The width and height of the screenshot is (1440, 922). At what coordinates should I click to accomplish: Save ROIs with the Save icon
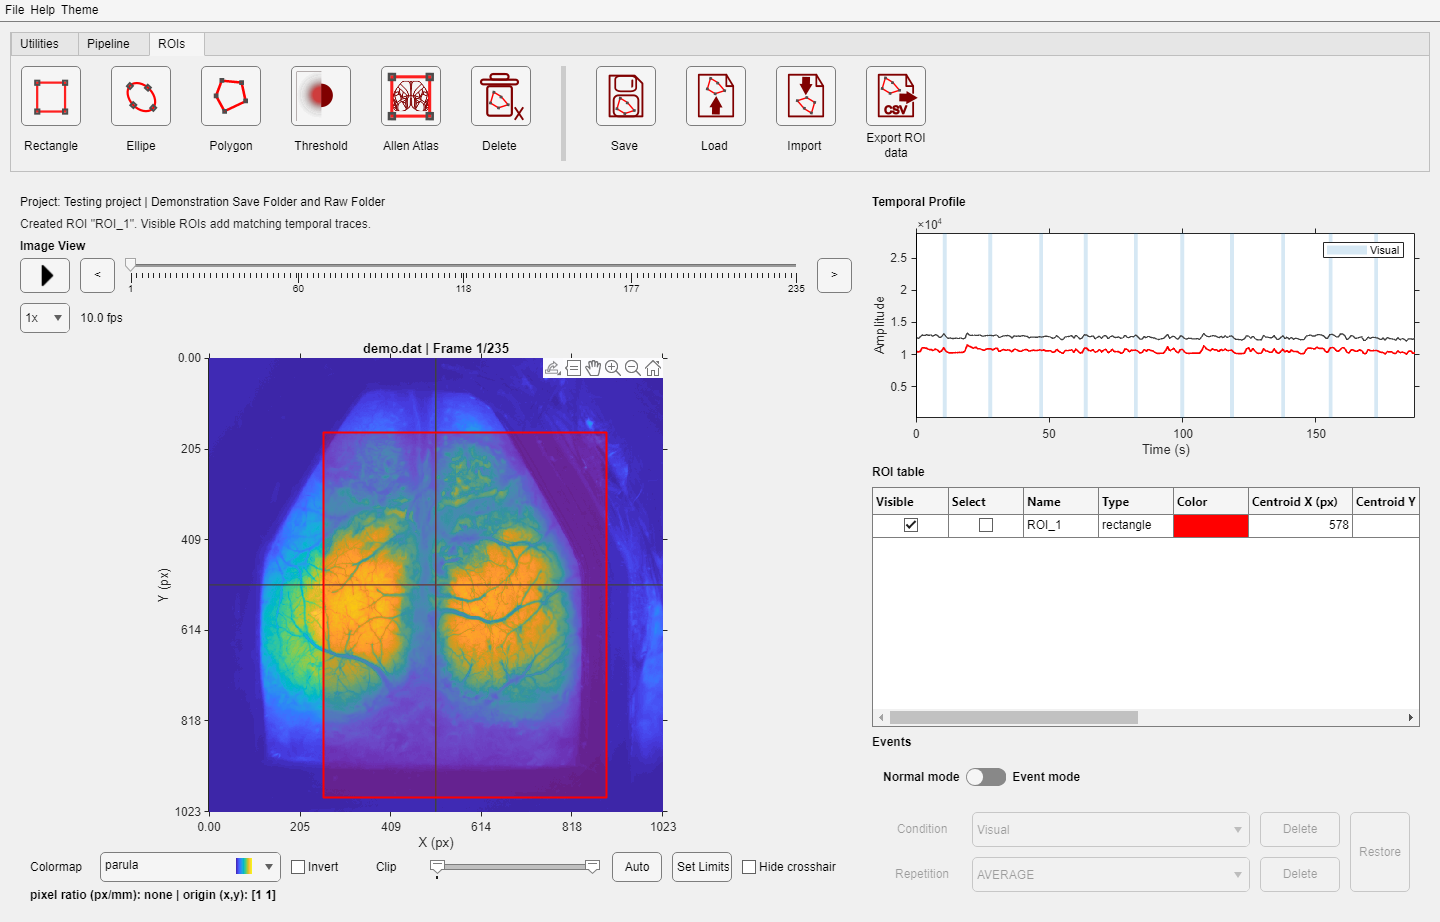click(626, 96)
